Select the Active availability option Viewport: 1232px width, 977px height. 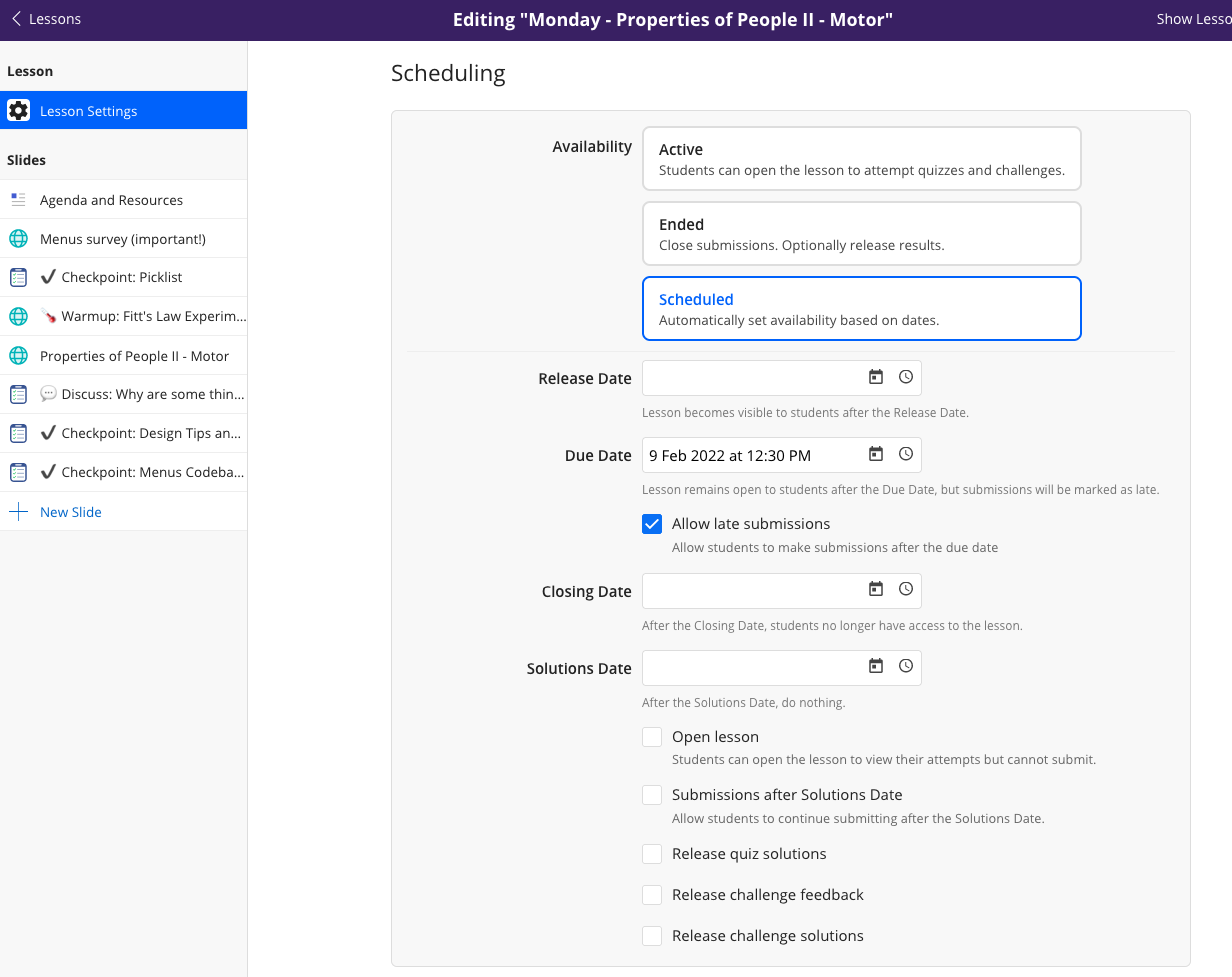861,158
